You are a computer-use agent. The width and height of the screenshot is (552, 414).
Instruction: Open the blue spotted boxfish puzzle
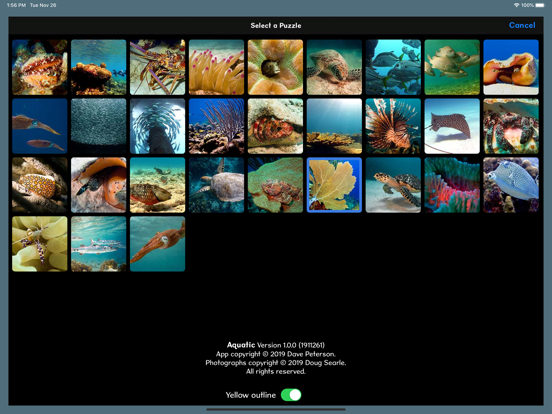point(511,185)
